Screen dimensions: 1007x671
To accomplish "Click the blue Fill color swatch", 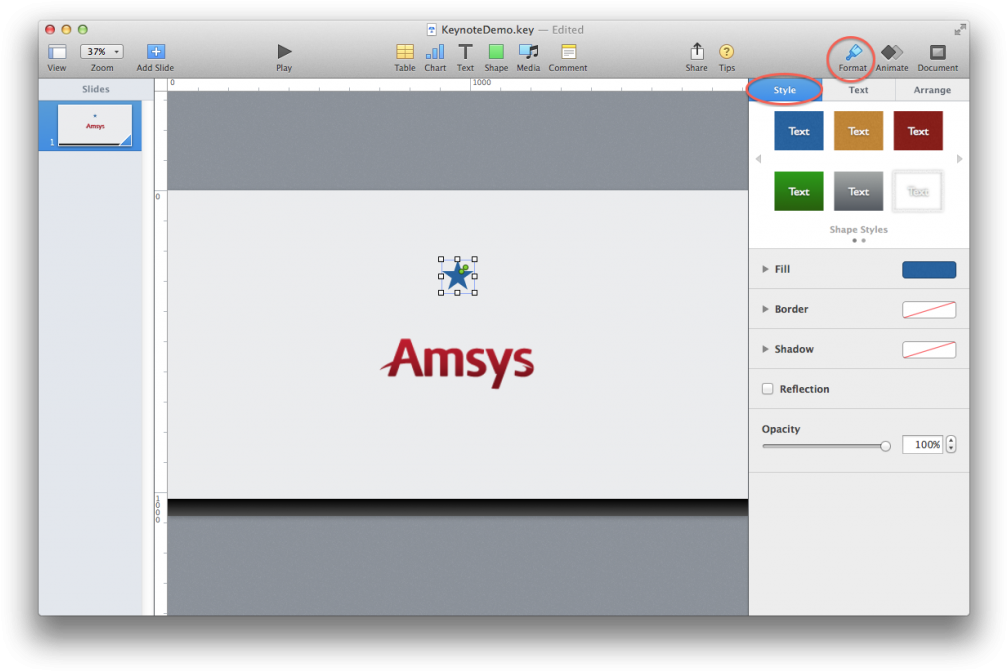I will (x=929, y=270).
